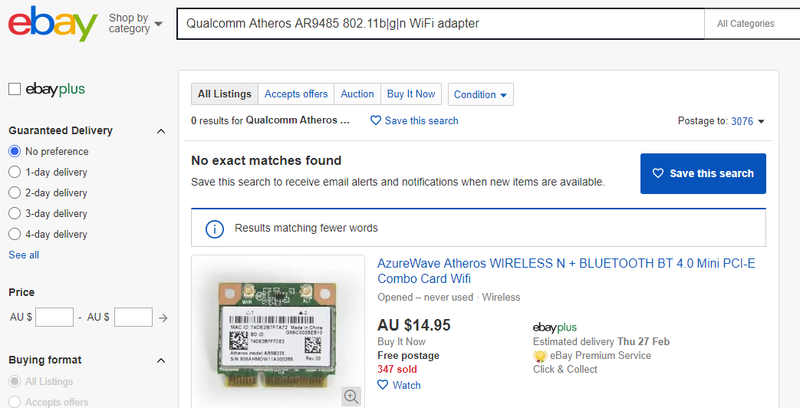Image resolution: width=800 pixels, height=408 pixels.
Task: Click the eBay logo
Action: 52,23
